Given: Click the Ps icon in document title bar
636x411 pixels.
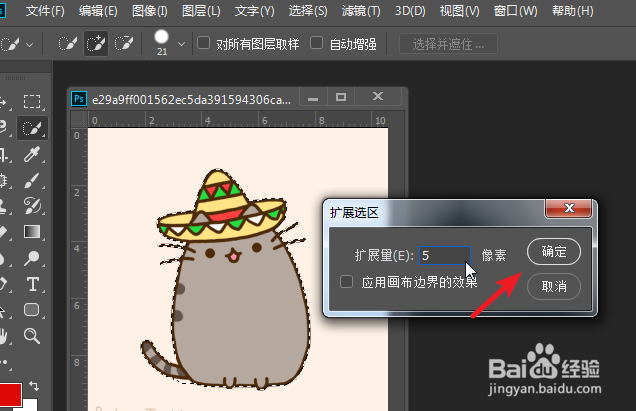Looking at the screenshot, I should click(x=79, y=99).
